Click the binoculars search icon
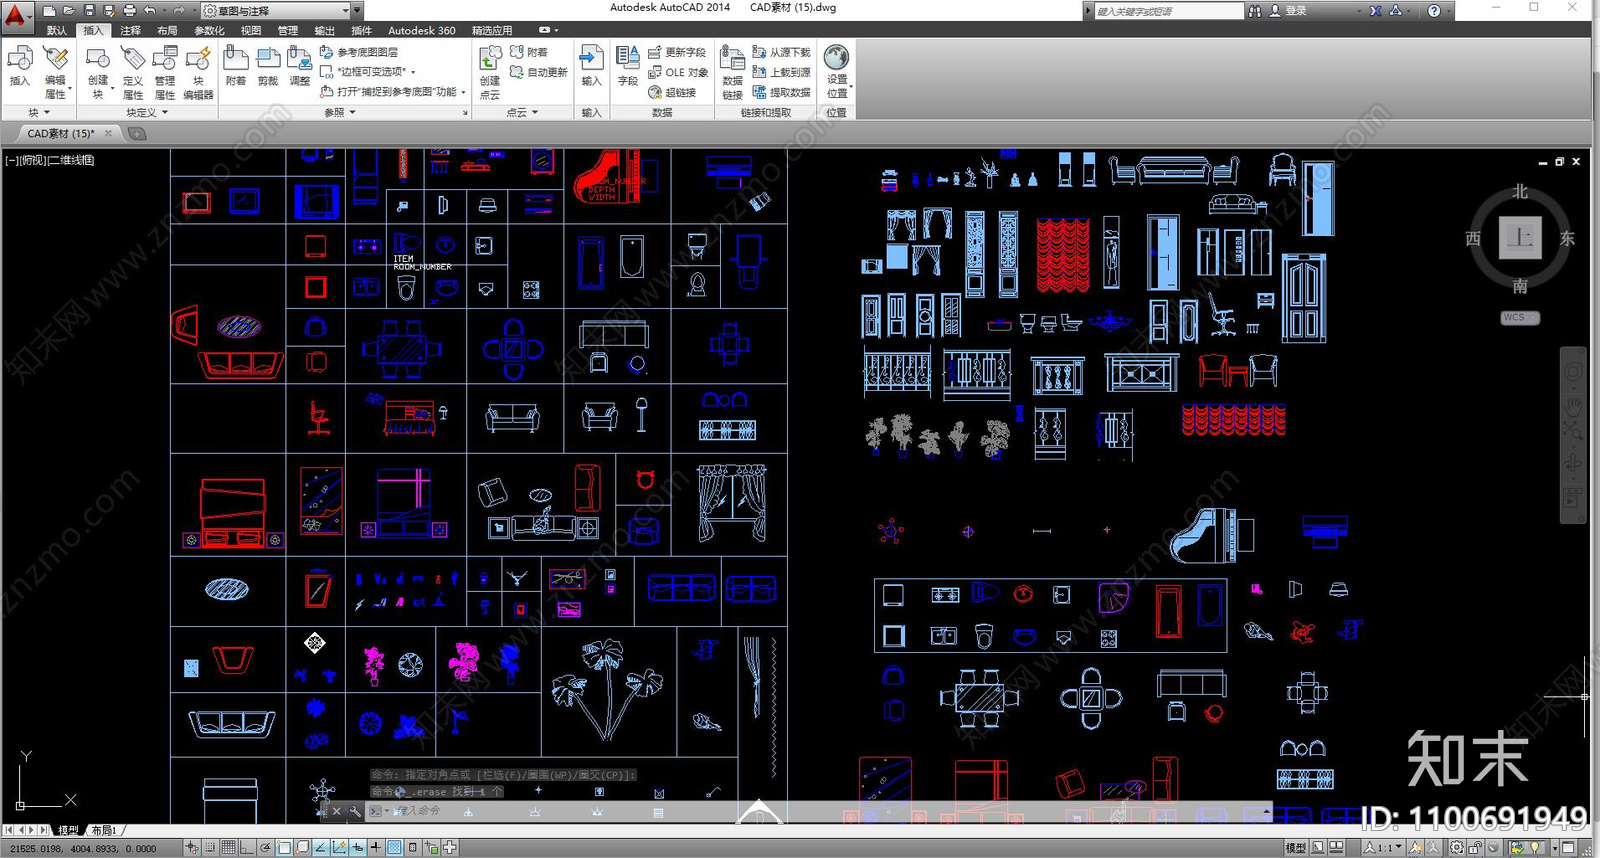This screenshot has width=1600, height=858. pyautogui.click(x=1255, y=10)
